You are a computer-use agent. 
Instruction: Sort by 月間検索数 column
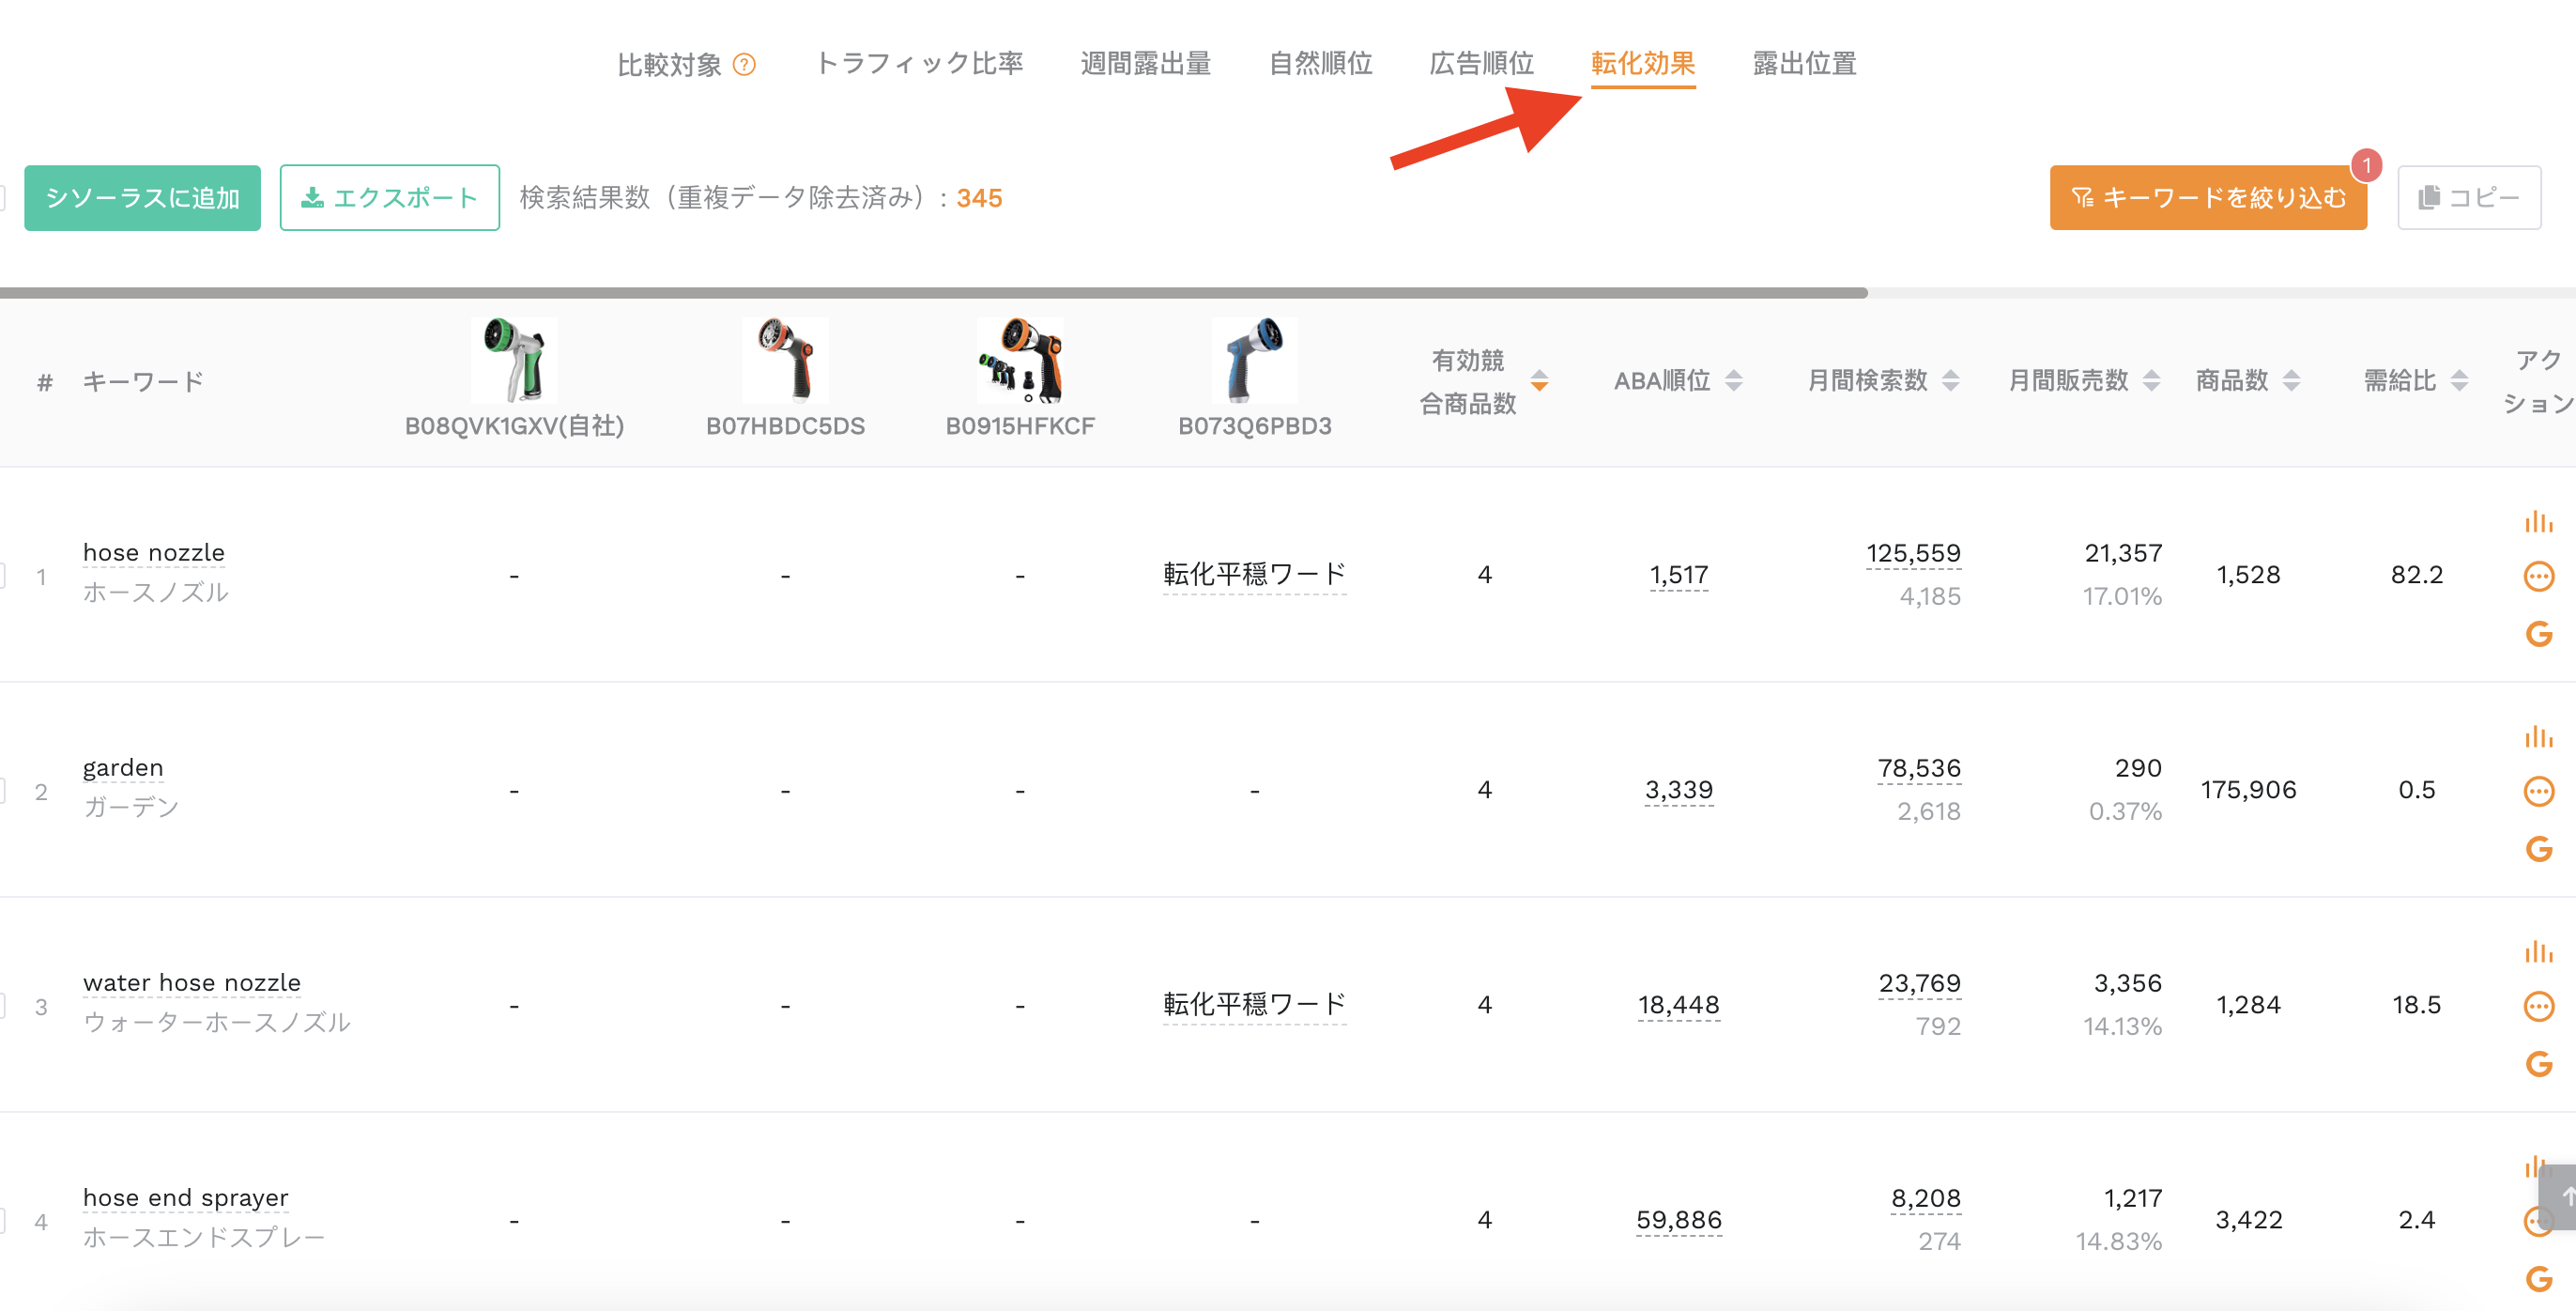(1950, 381)
